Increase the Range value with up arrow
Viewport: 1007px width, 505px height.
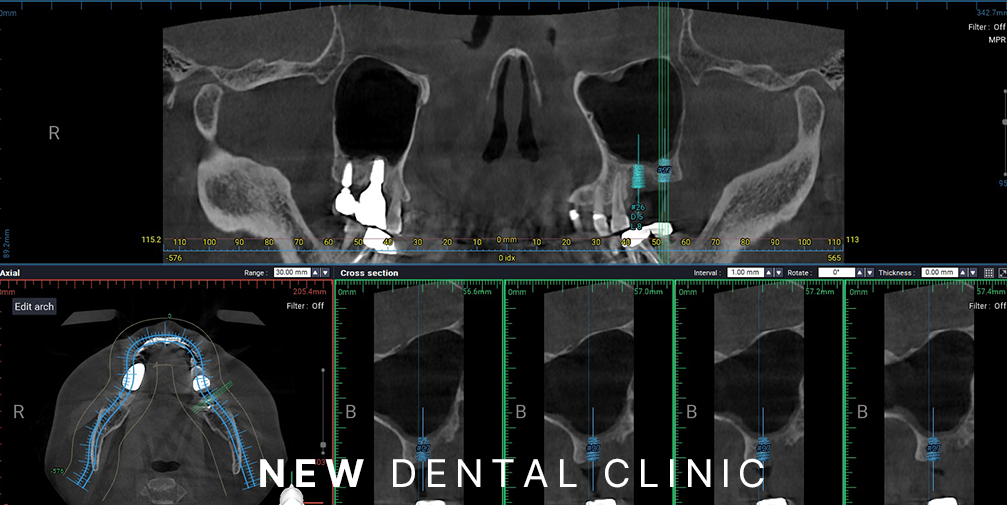(317, 272)
